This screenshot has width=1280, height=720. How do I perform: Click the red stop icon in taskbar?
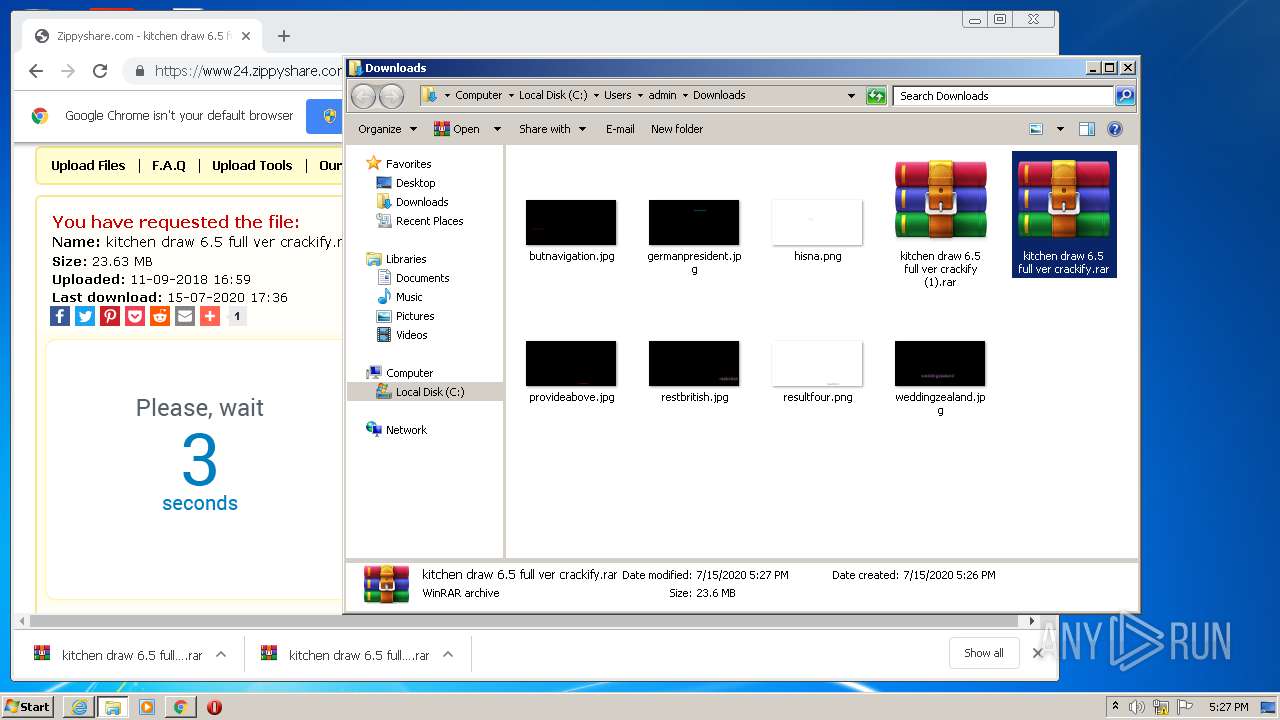pos(214,707)
